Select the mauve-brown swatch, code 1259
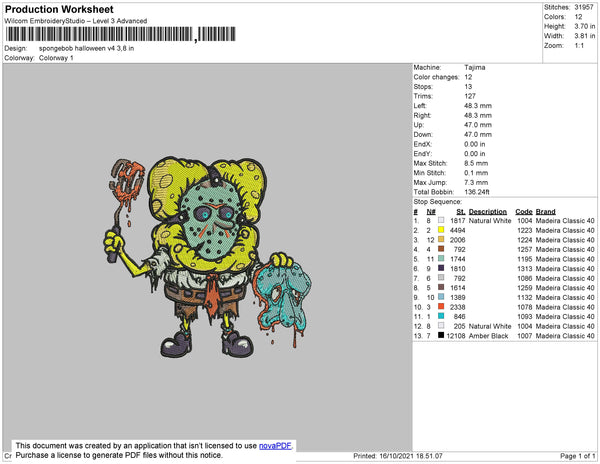600x464 pixels. pos(441,287)
